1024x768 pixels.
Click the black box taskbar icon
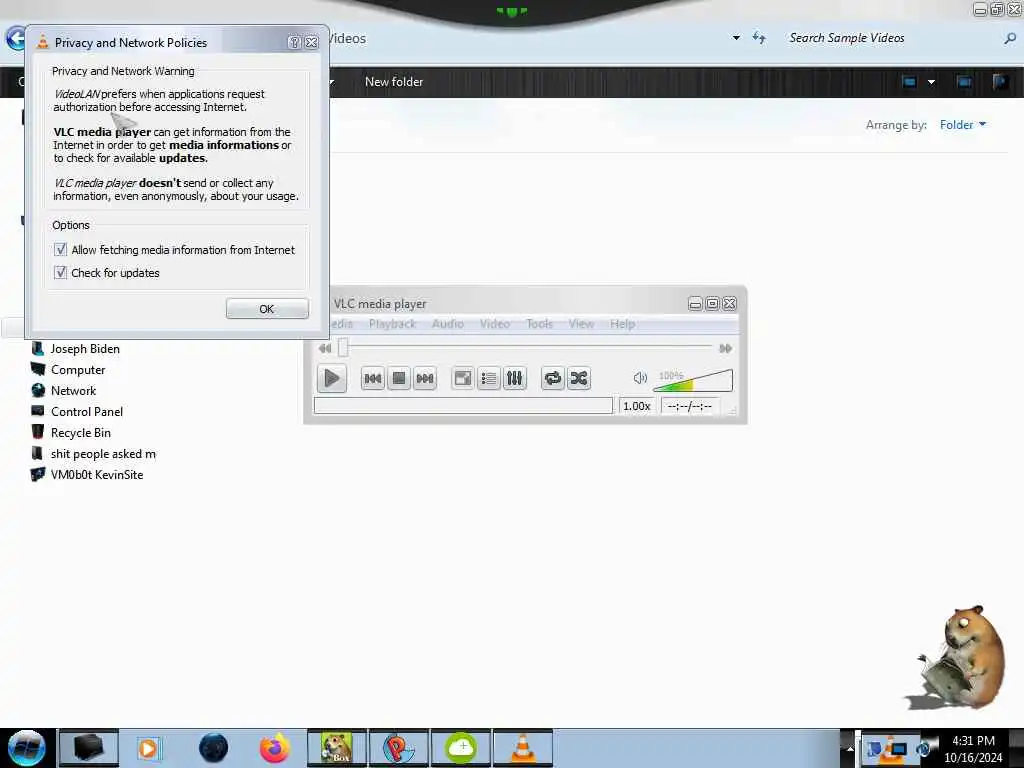pos(88,748)
